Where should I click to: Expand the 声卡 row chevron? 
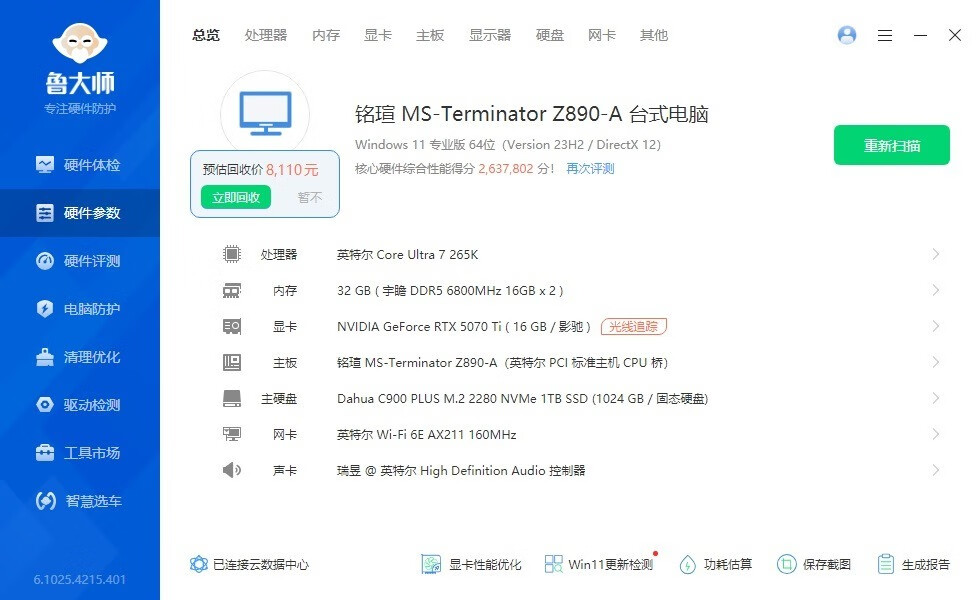pos(936,470)
